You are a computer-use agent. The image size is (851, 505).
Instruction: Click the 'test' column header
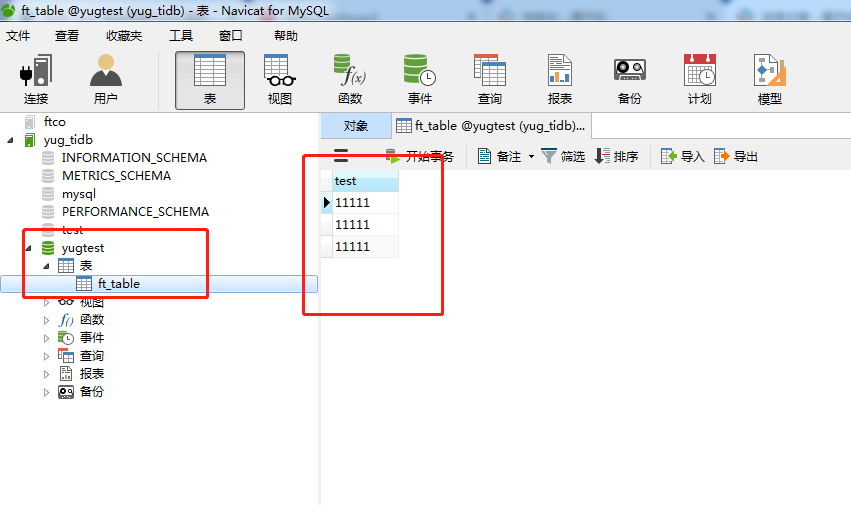[x=365, y=181]
